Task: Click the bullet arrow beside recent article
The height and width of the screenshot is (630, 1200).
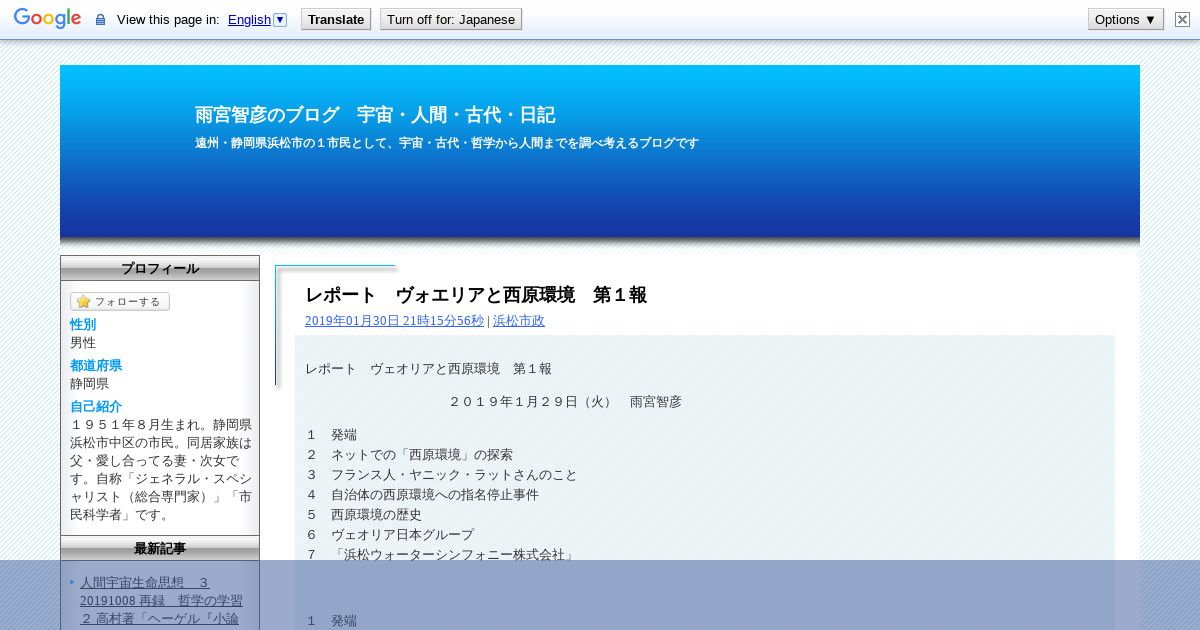Action: coord(73,582)
